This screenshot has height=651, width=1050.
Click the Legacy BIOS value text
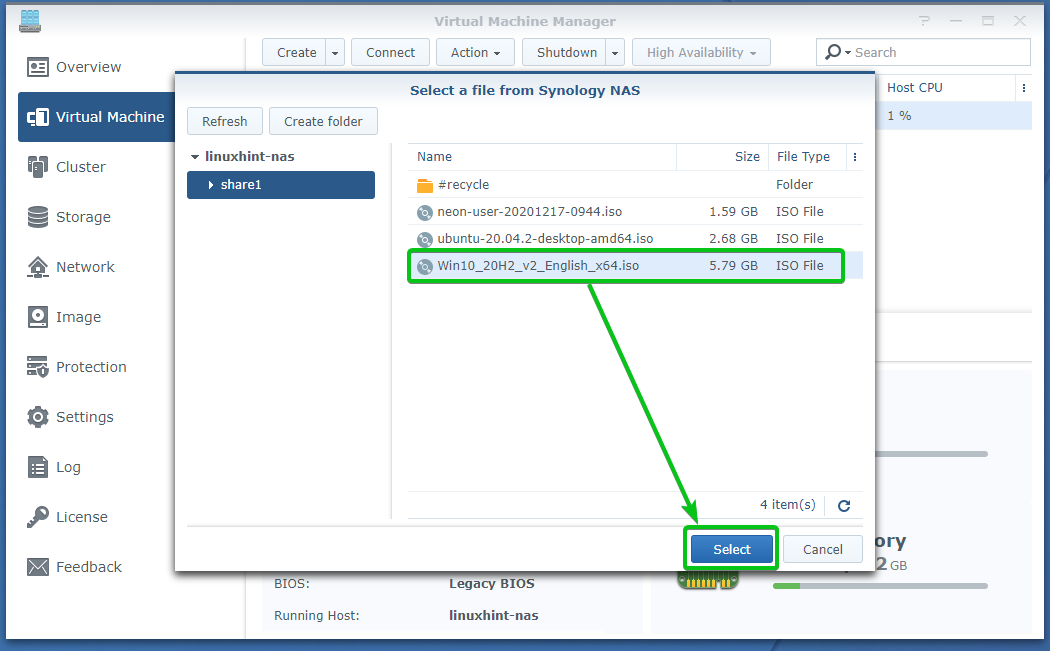click(492, 583)
